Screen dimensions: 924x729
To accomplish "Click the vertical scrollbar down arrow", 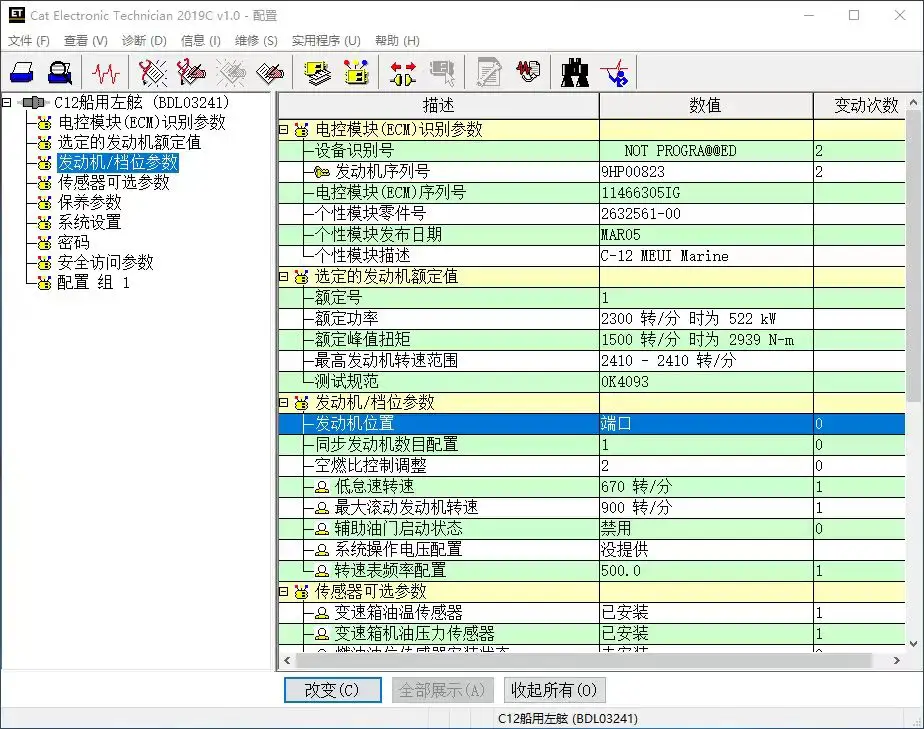I will pyautogui.click(x=914, y=644).
